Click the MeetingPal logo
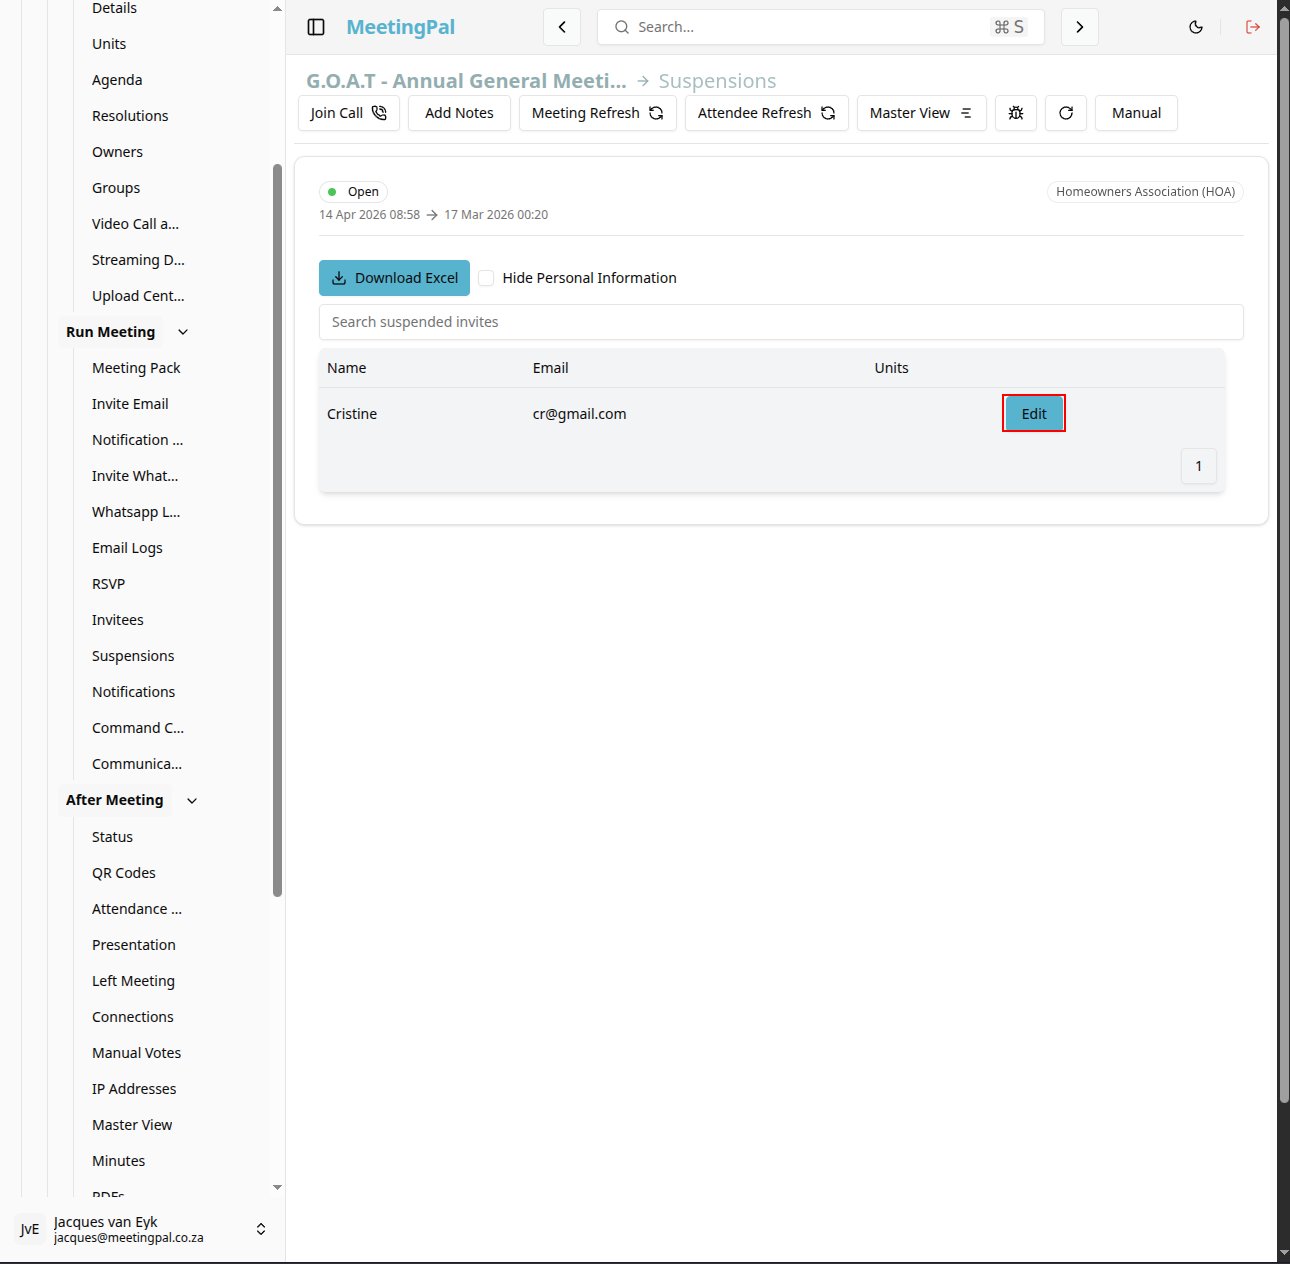Image resolution: width=1290 pixels, height=1264 pixels. coord(401,27)
